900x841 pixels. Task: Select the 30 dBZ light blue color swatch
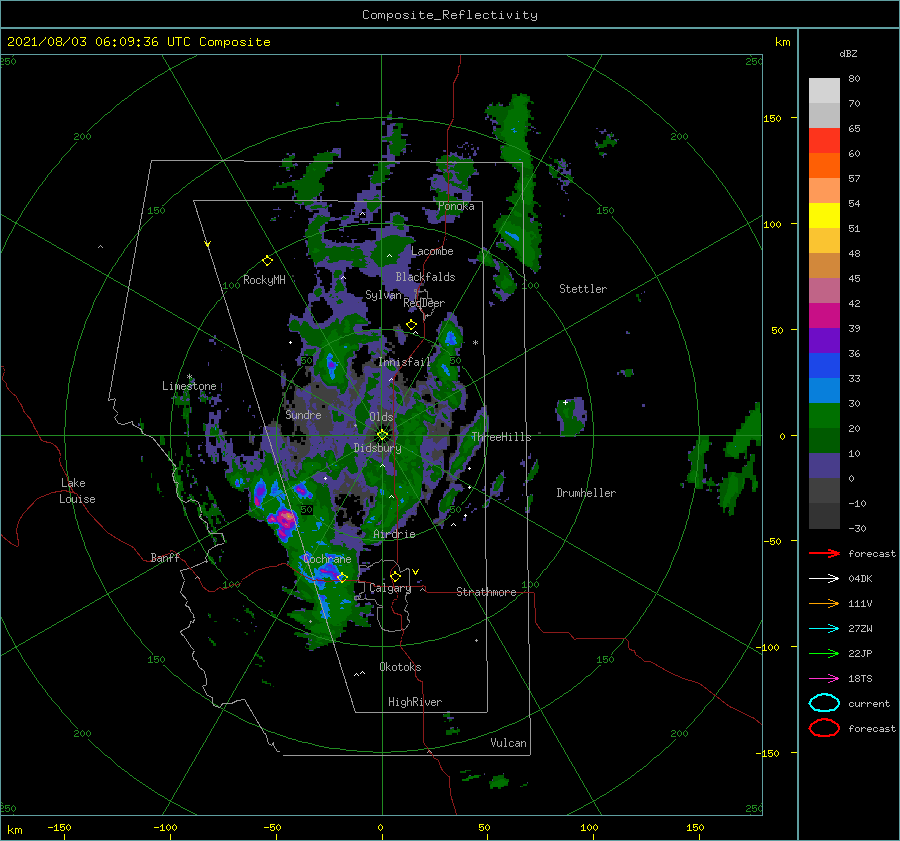click(824, 390)
